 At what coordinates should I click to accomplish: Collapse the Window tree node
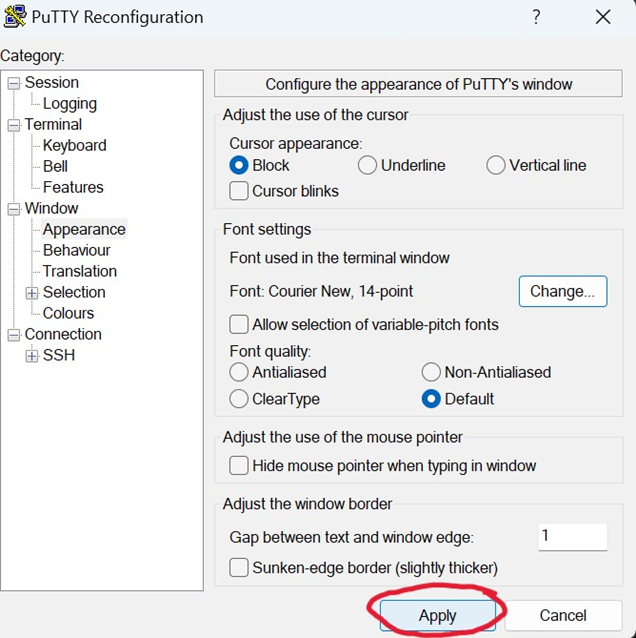(14, 209)
